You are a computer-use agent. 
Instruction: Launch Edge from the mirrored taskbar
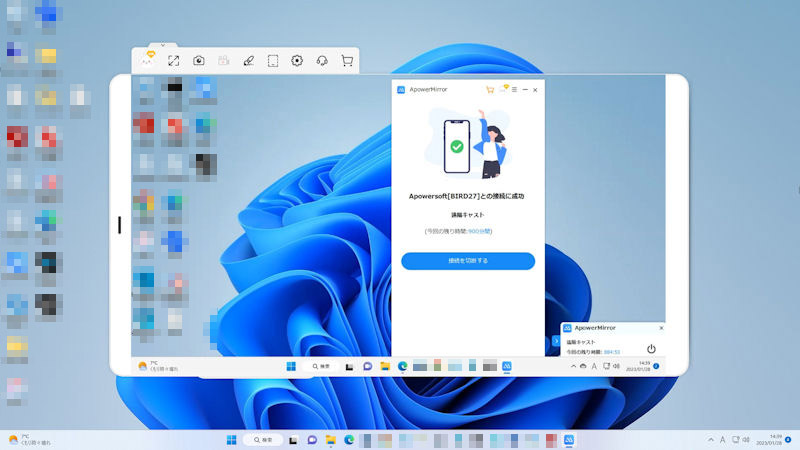click(403, 366)
